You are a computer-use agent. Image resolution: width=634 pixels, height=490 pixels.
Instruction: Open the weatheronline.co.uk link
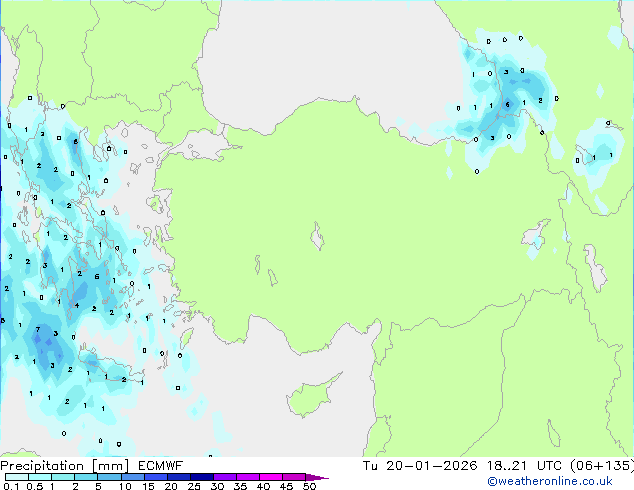(x=549, y=481)
